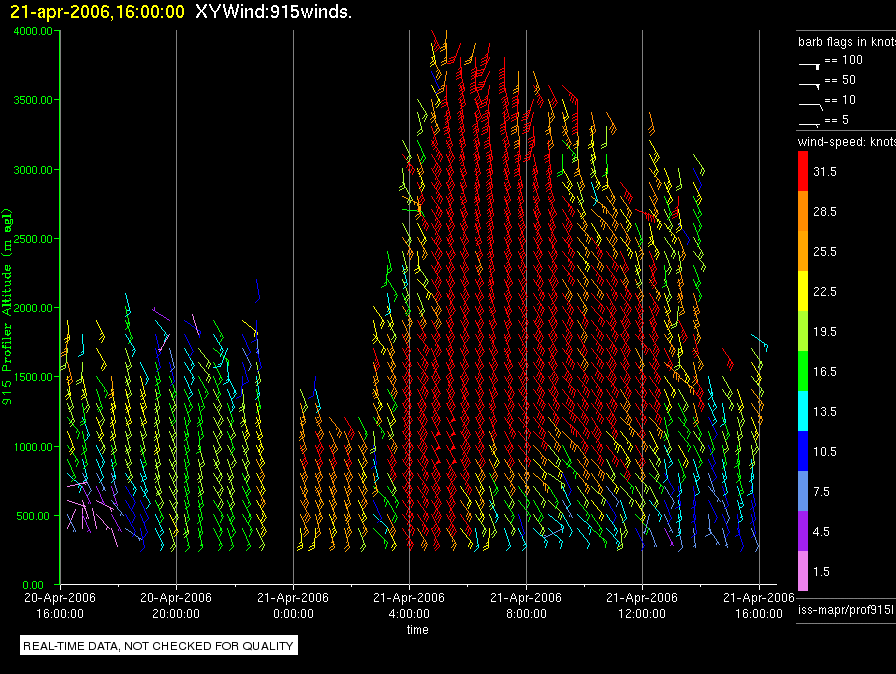The image size is (896, 674).
Task: Pick the red swatch beside 31.5 knots
Action: coord(802,172)
